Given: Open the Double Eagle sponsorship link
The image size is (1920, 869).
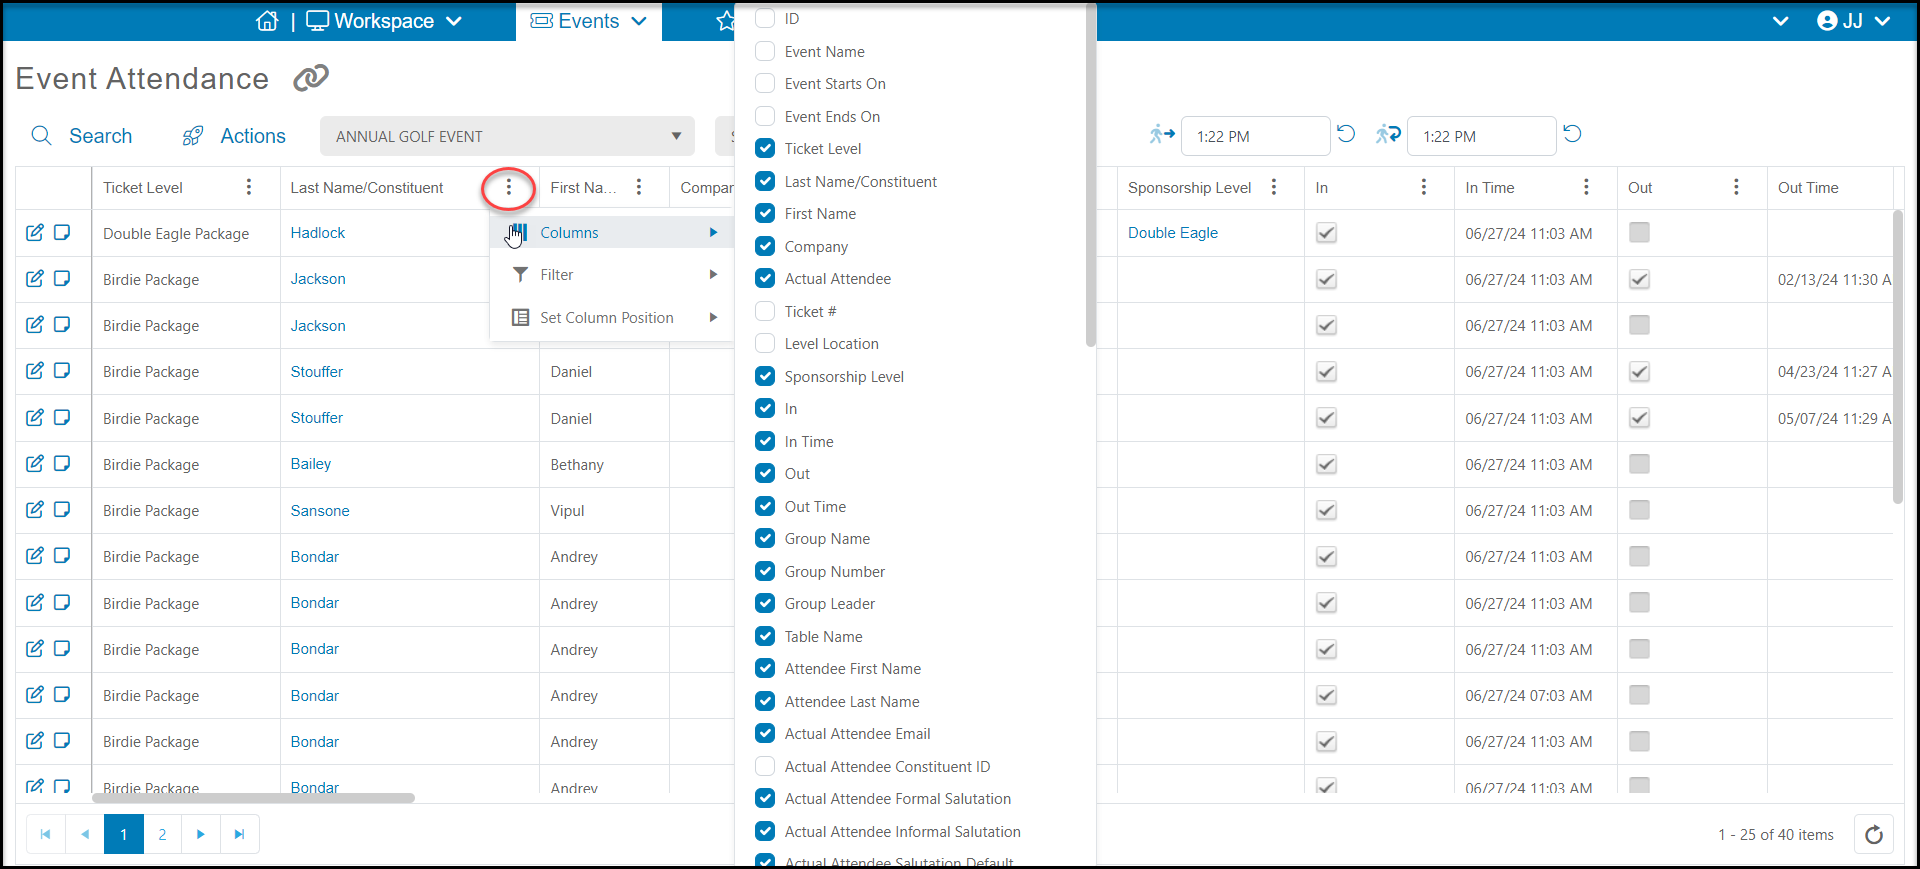Looking at the screenshot, I should click(1173, 233).
